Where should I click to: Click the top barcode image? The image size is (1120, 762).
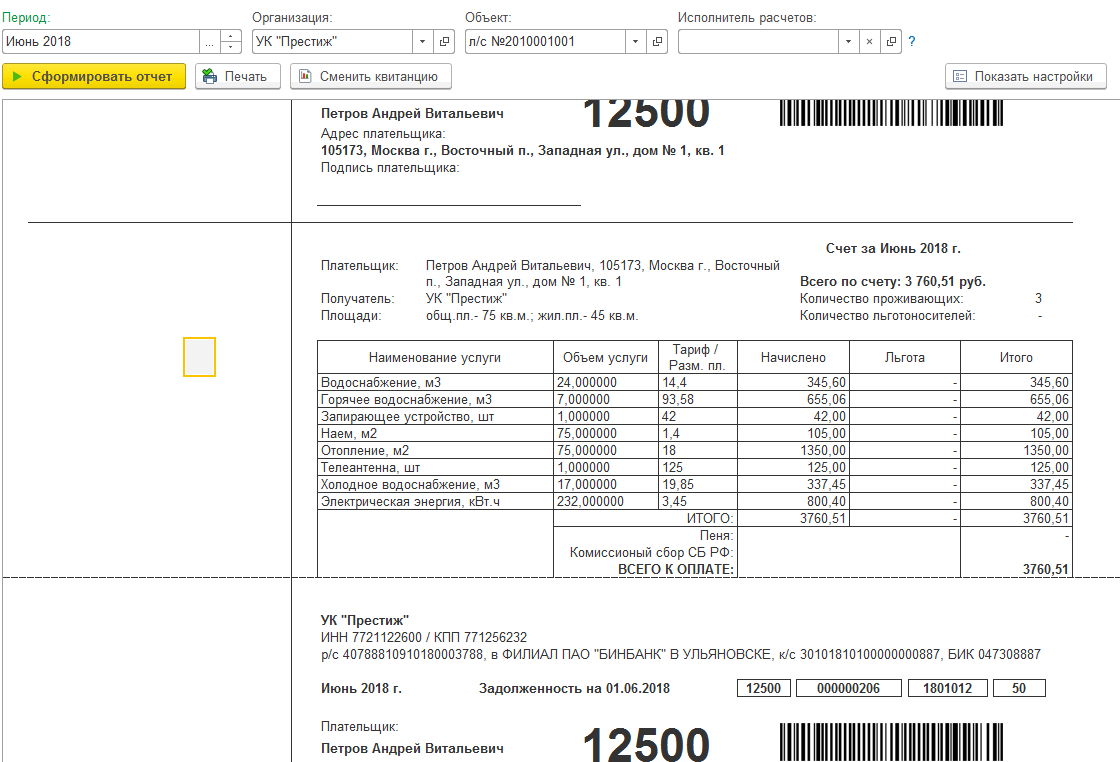891,113
